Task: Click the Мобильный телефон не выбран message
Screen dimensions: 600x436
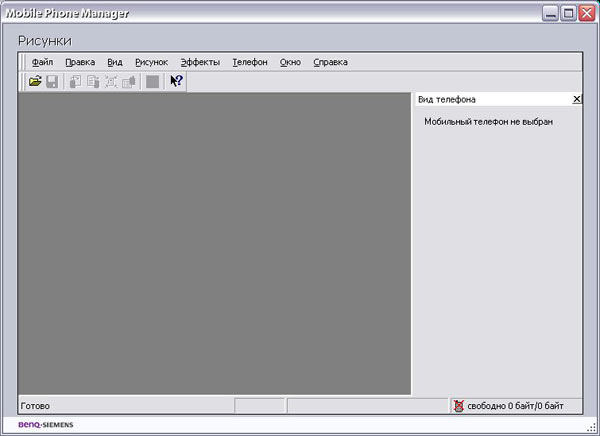Action: 488,122
